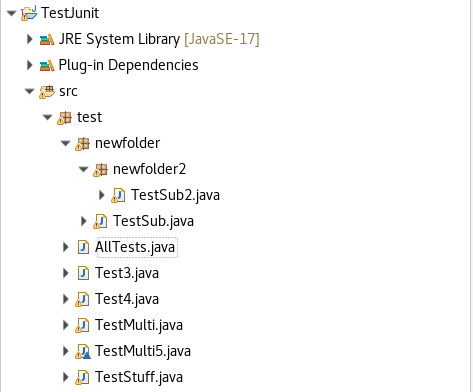Click the AllTests.java file icon

click(x=83, y=247)
